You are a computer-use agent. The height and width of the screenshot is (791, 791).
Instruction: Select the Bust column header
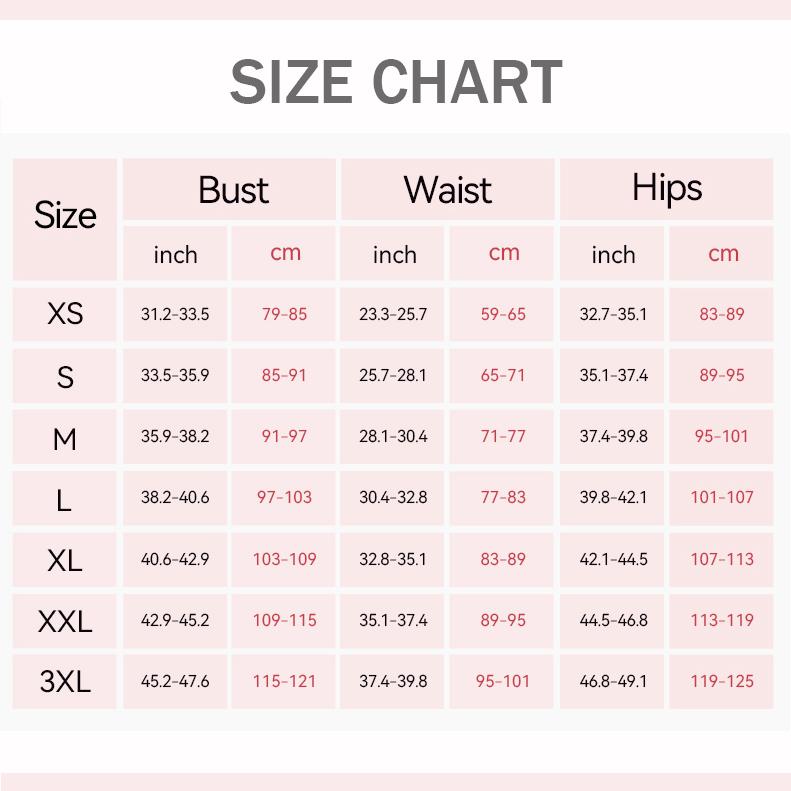coord(233,189)
